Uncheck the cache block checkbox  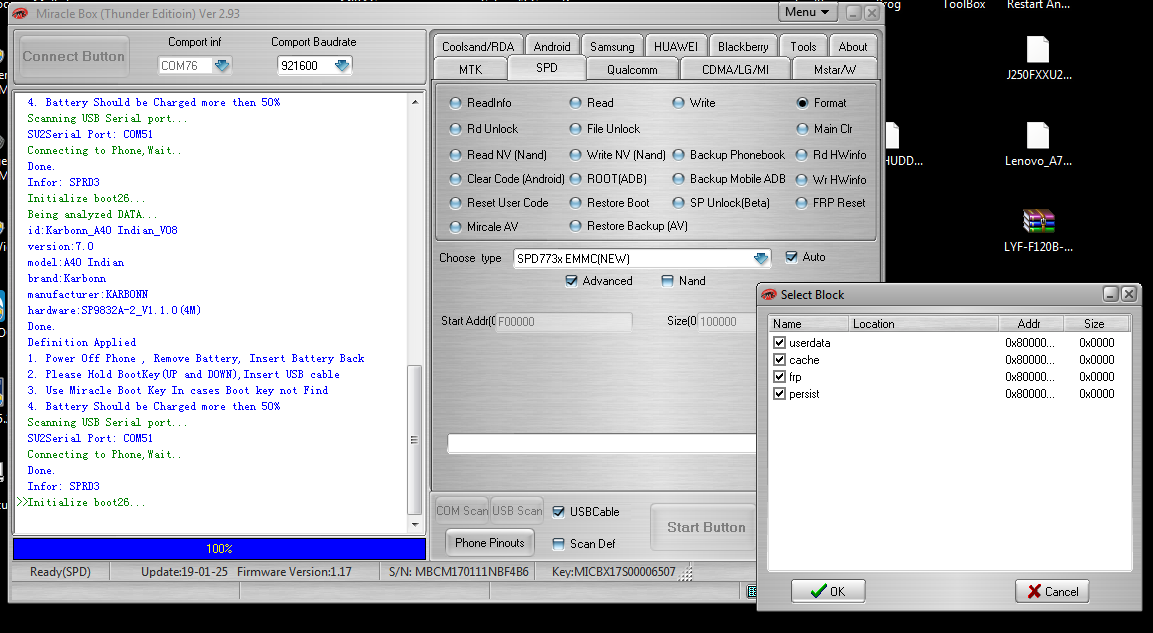(x=779, y=360)
